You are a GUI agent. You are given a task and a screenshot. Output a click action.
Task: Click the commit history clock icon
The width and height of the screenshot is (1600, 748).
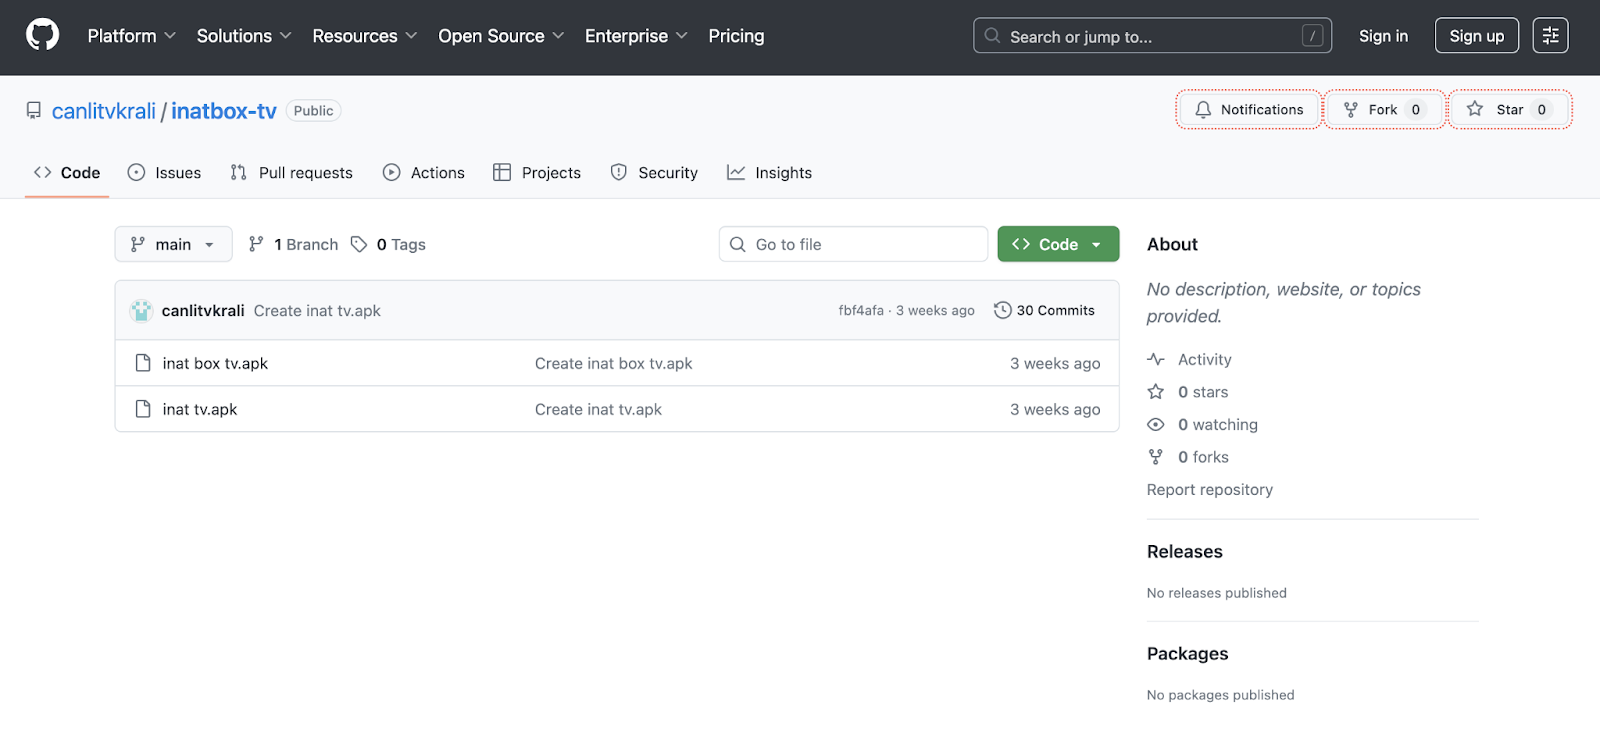click(1002, 311)
